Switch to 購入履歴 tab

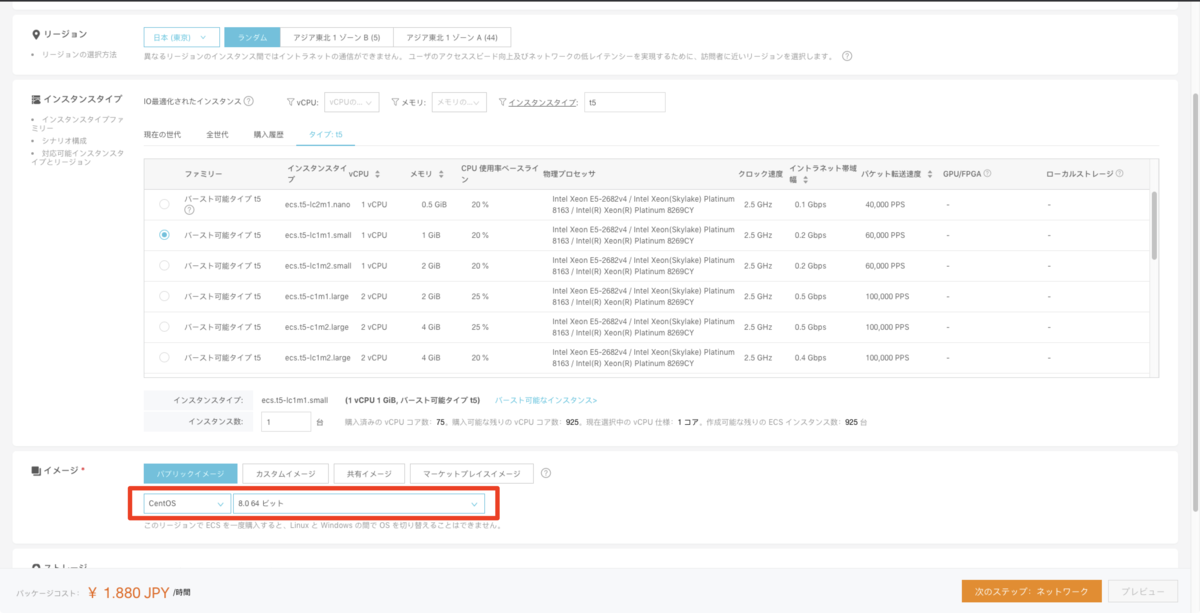pyautogui.click(x=268, y=134)
